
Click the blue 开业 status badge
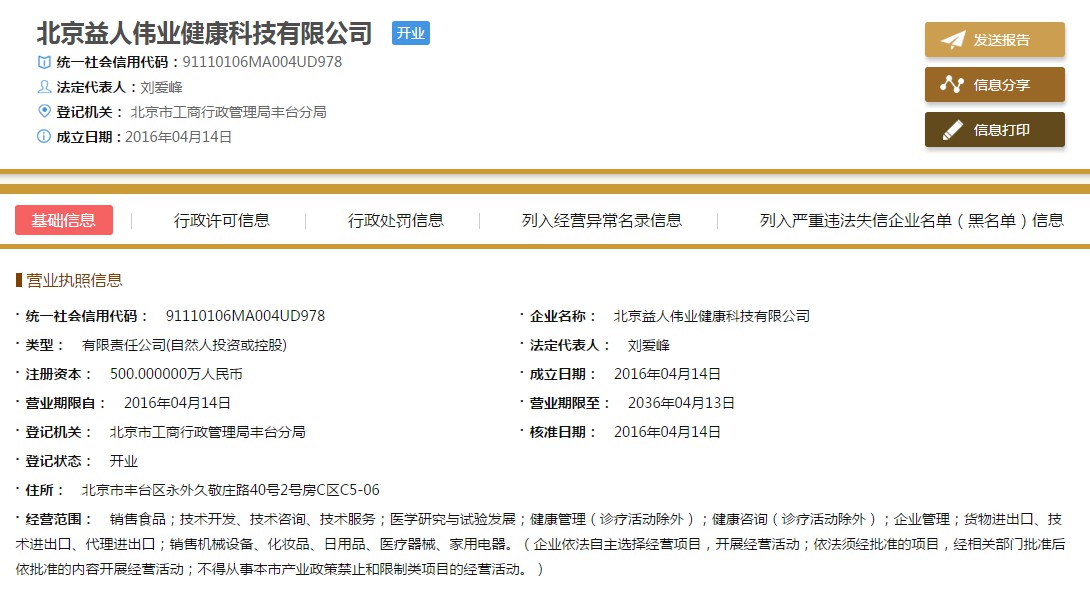point(411,33)
